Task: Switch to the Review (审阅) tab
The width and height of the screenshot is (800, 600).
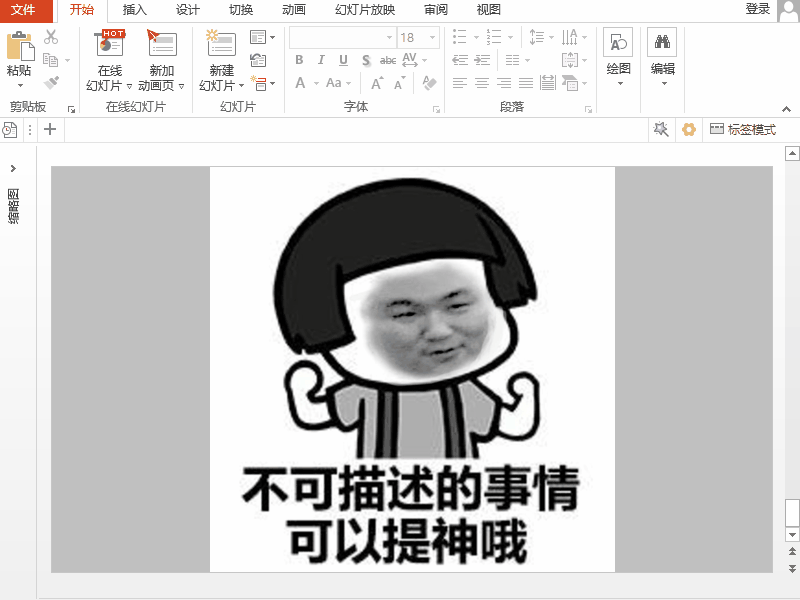Action: [436, 10]
